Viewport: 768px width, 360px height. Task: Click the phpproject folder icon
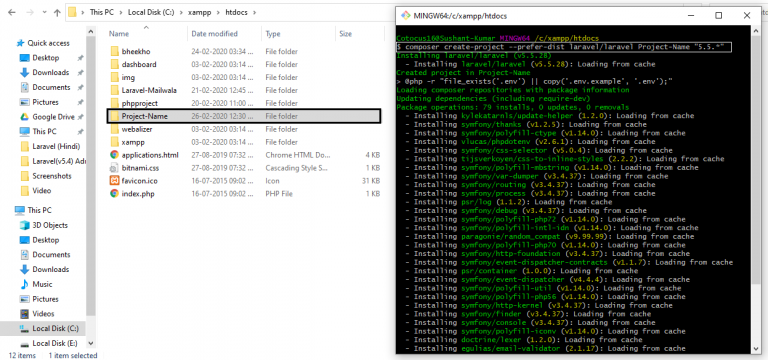pos(114,103)
